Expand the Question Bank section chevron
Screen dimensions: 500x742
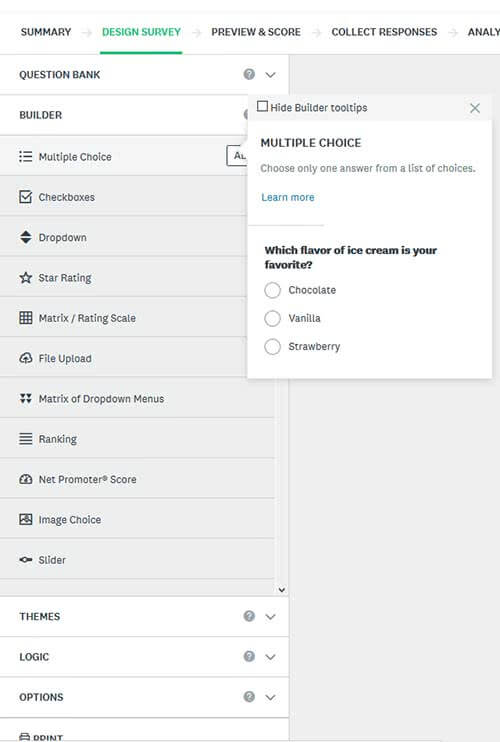coord(270,75)
